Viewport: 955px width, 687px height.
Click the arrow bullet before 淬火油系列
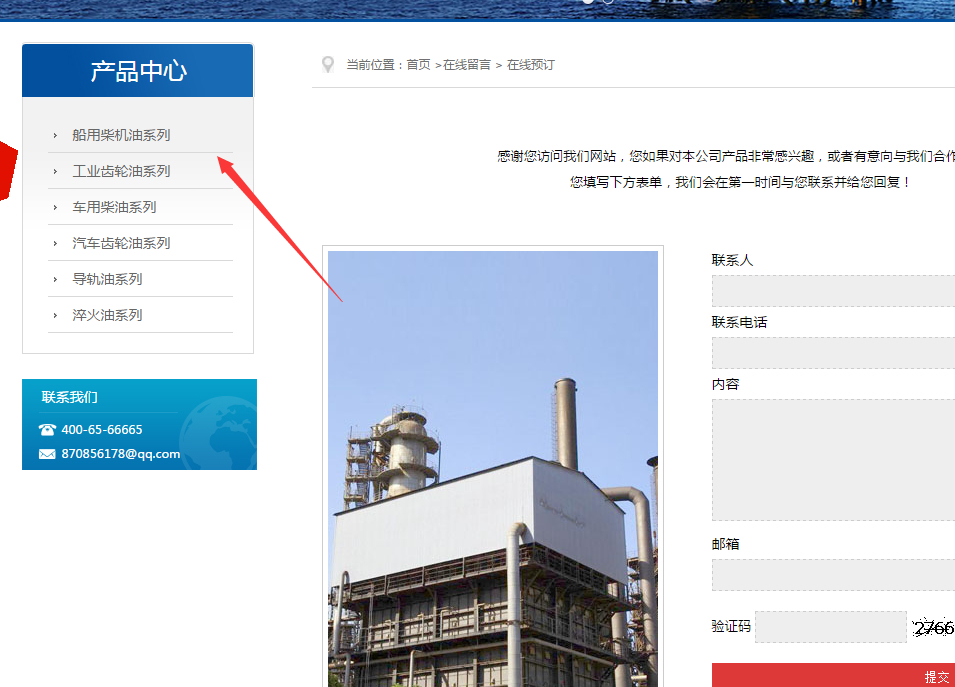(x=55, y=315)
